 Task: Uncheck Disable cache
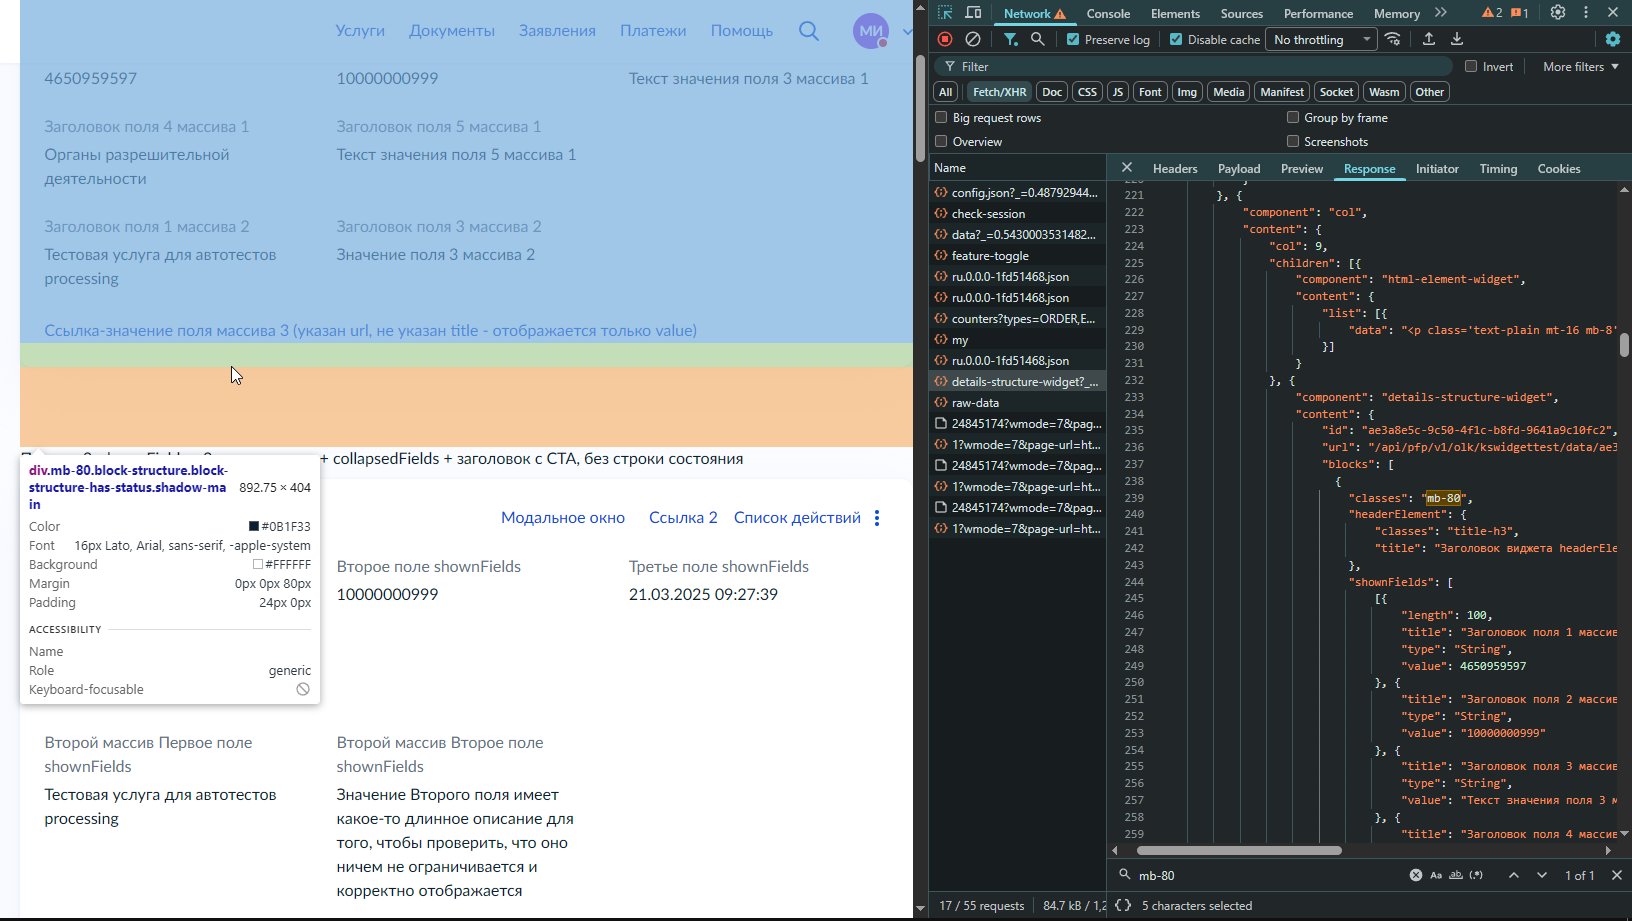tap(1176, 40)
